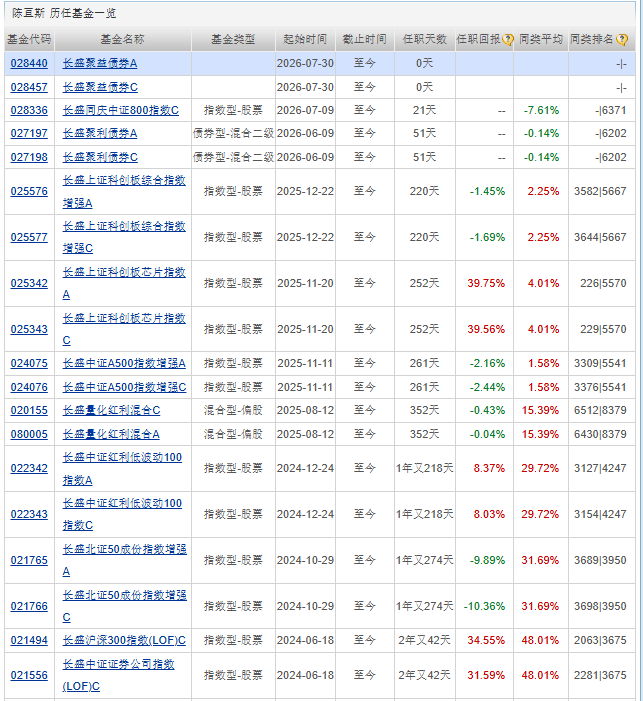Open fund code 027197
The width and height of the screenshot is (643, 701).
point(29,133)
